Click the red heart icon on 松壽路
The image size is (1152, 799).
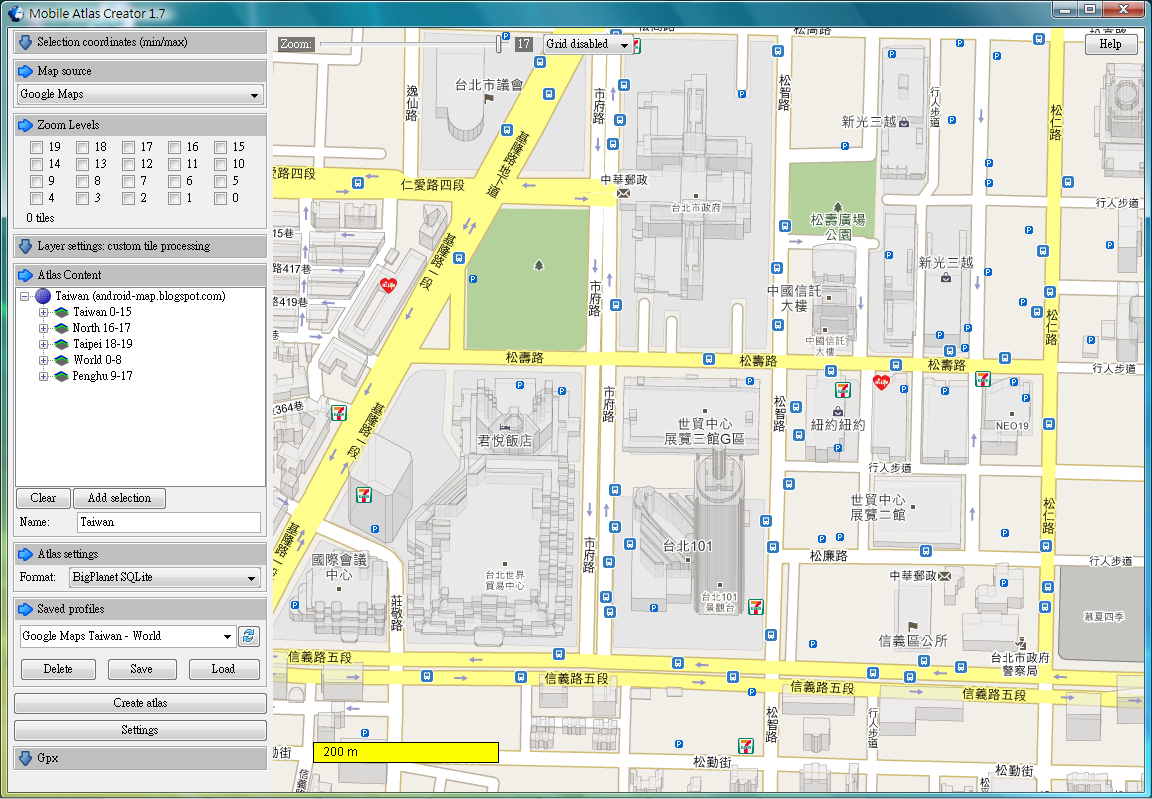pos(881,382)
